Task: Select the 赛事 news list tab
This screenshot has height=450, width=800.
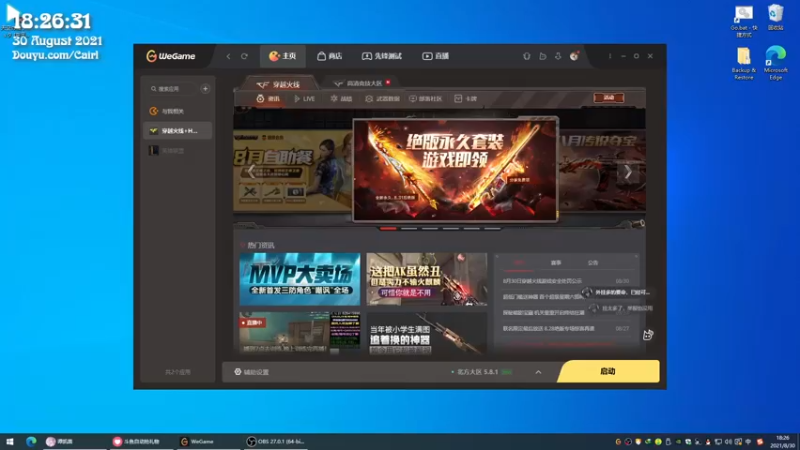Action: [556, 263]
